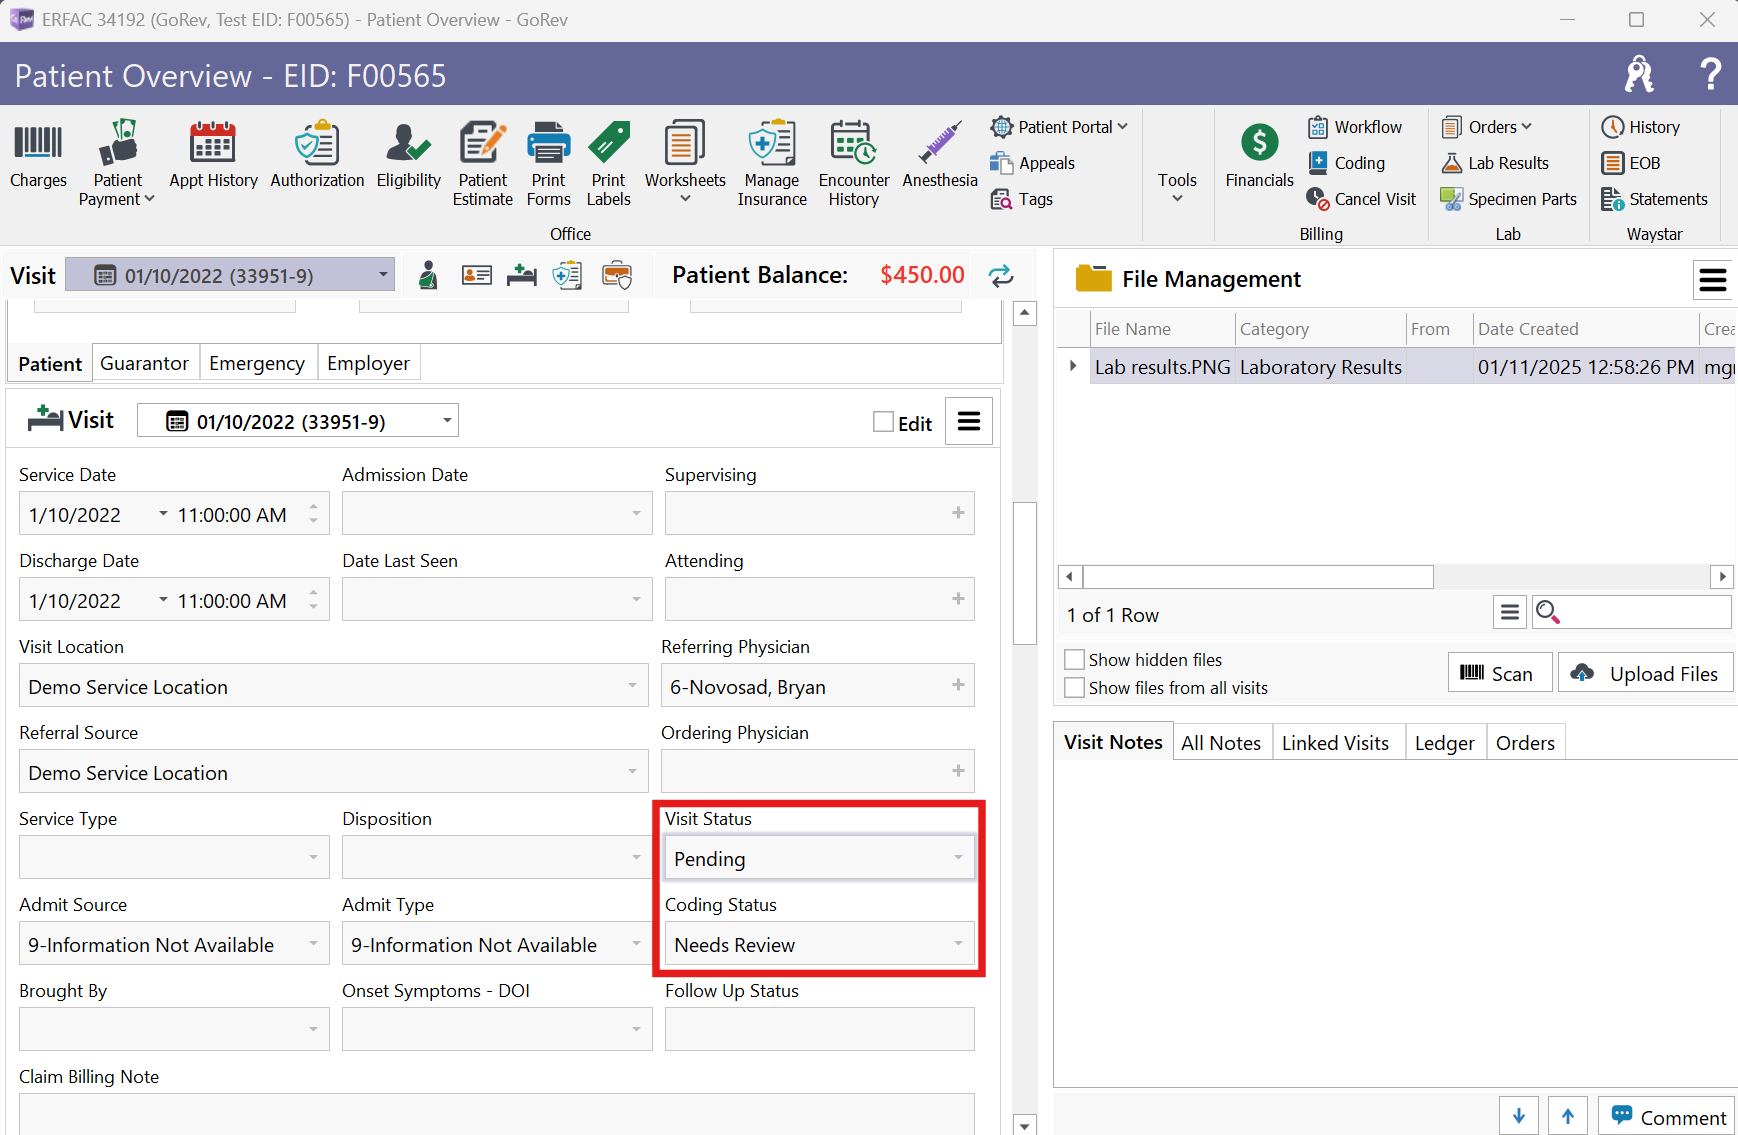Click the down arrow notes button
The height and width of the screenshot is (1135, 1738).
[1518, 1116]
